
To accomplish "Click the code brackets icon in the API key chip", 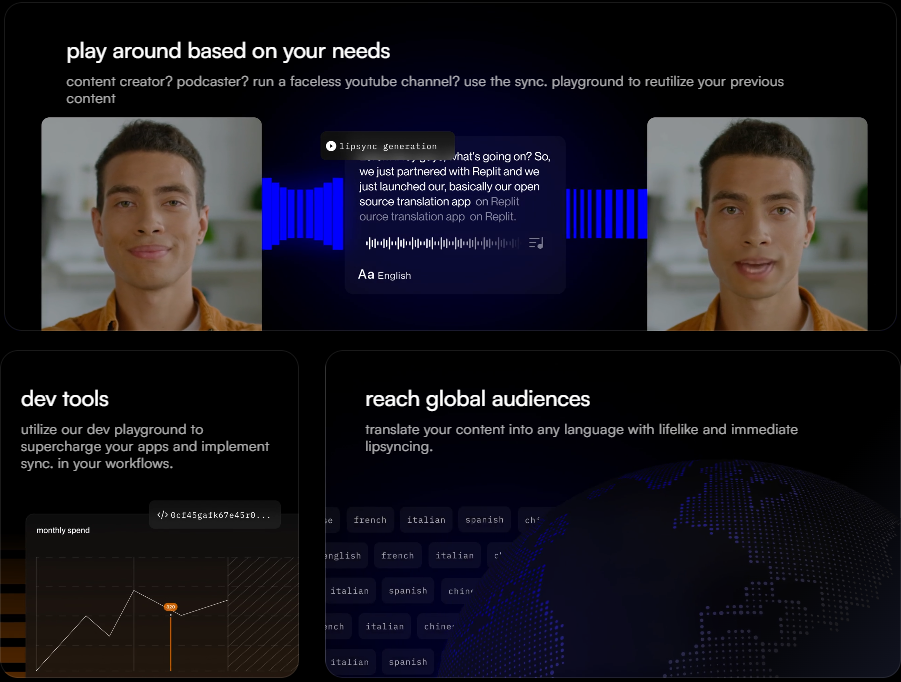I will point(162,515).
